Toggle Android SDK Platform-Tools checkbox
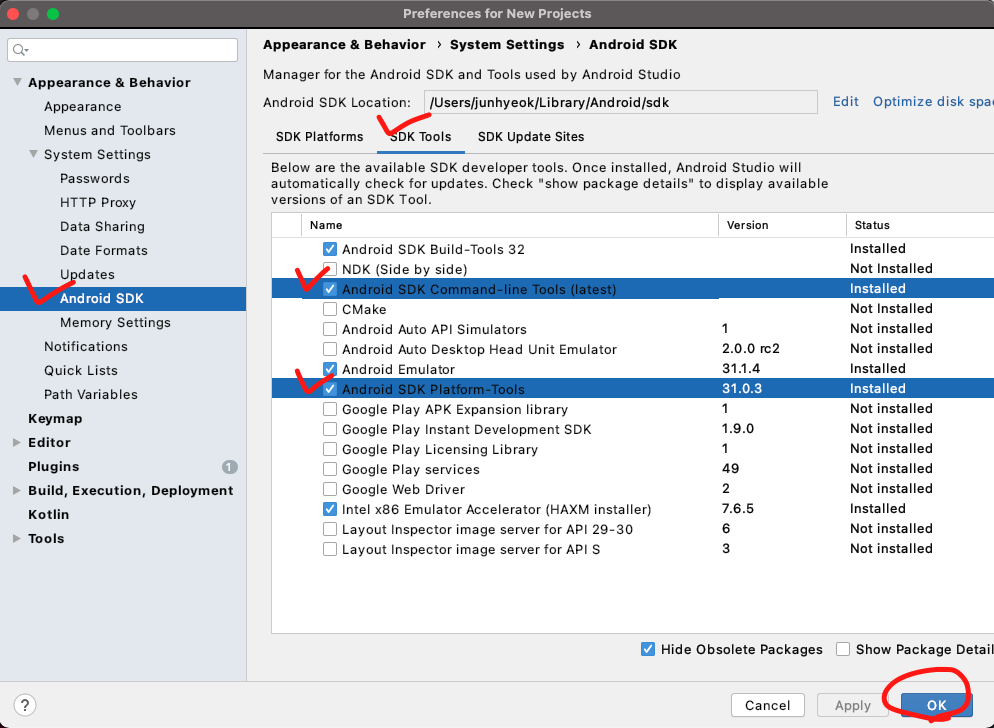Image resolution: width=994 pixels, height=728 pixels. coord(330,389)
